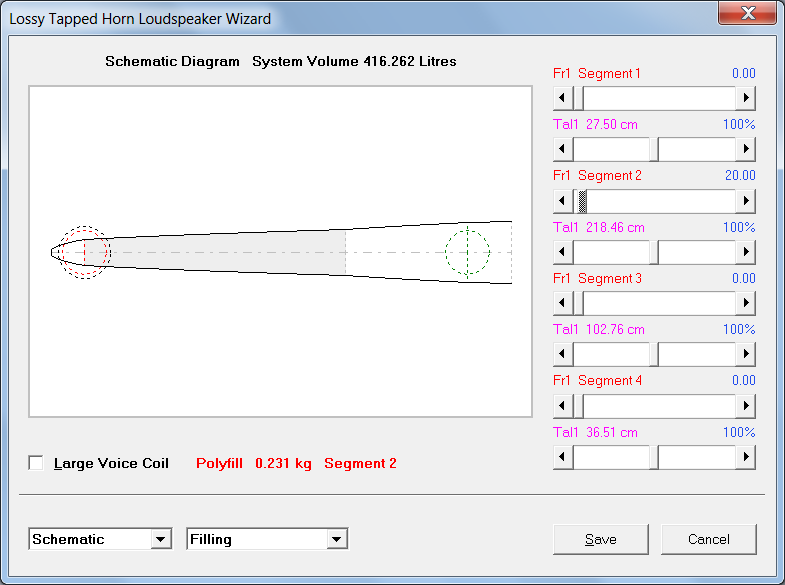Screen dimensions: 785x585
Task: Click the Fr1 Segment 1 slider thumb
Action: [x=578, y=98]
